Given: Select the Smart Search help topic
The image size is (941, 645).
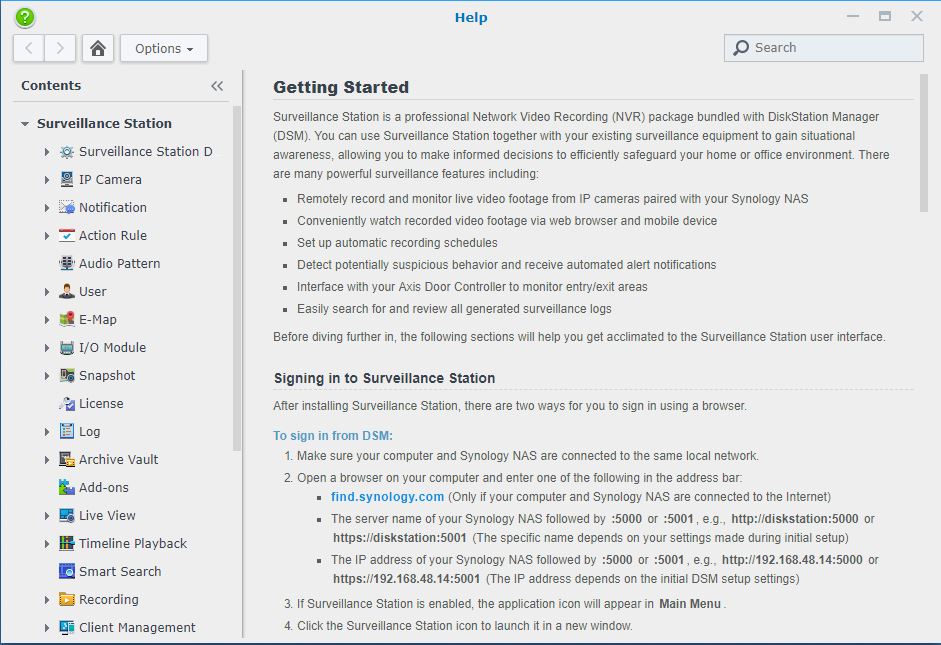Looking at the screenshot, I should tap(120, 572).
